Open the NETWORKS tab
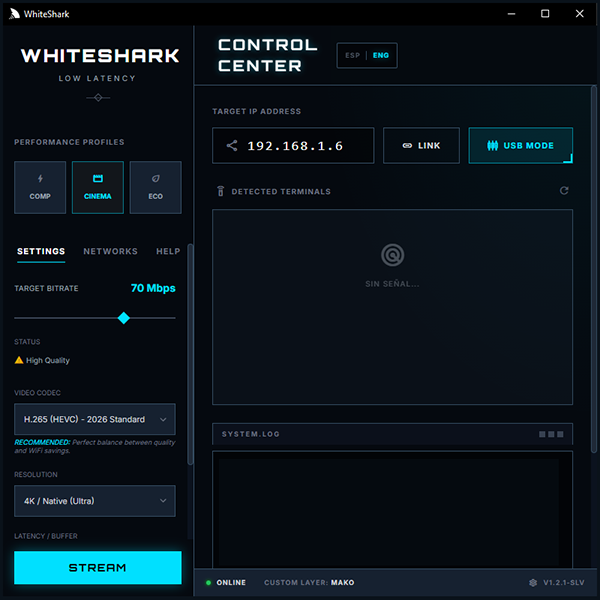 110,251
